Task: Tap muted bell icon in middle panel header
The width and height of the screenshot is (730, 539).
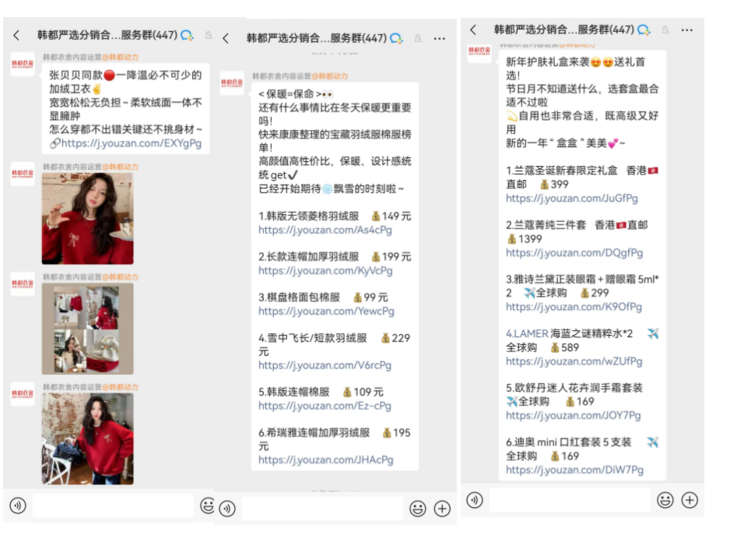Action: click(418, 39)
